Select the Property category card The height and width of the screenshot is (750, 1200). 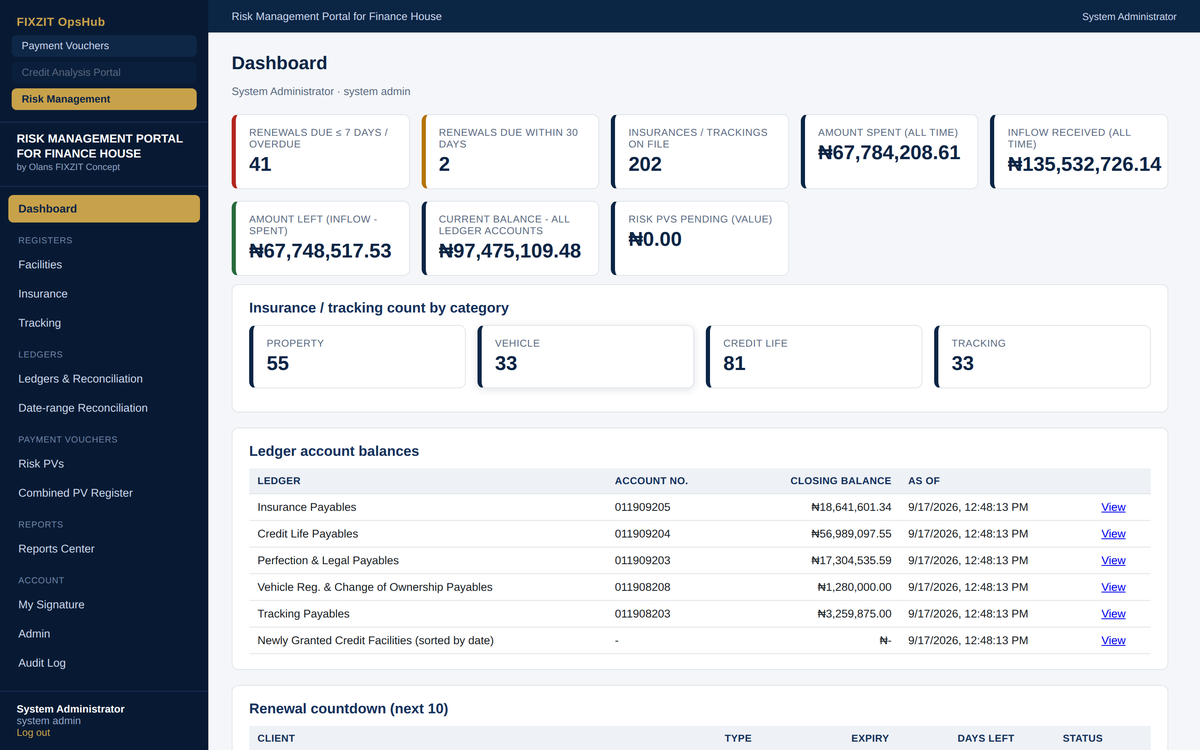point(357,356)
